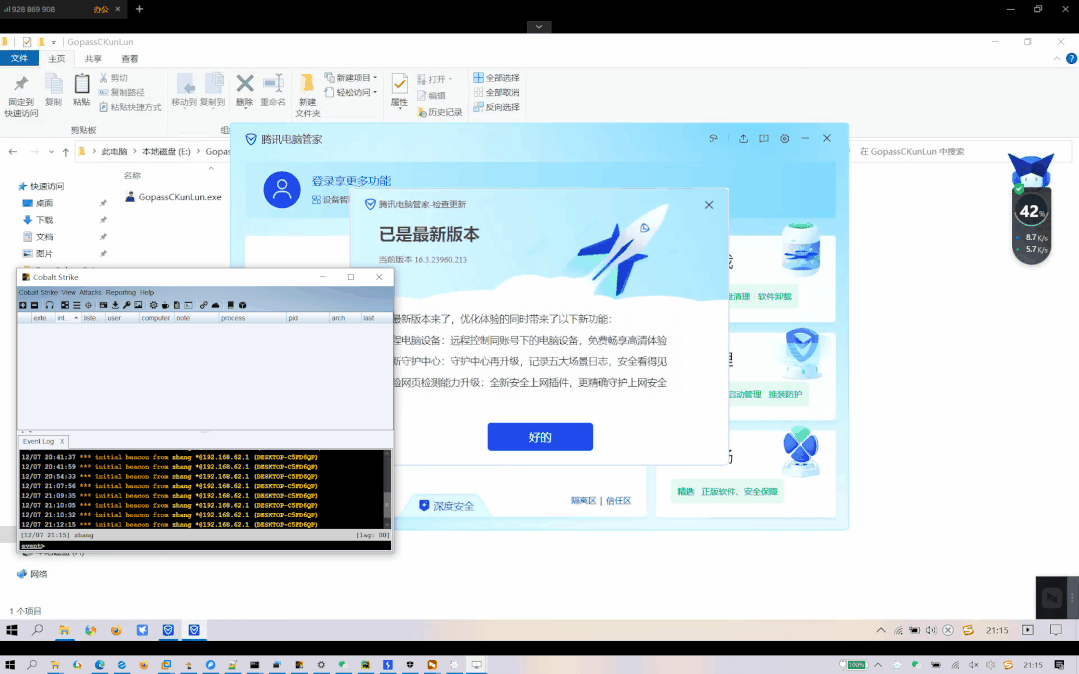
Task: Expand Easy Access (轻松访问) dropdown
Action: [x=375, y=92]
